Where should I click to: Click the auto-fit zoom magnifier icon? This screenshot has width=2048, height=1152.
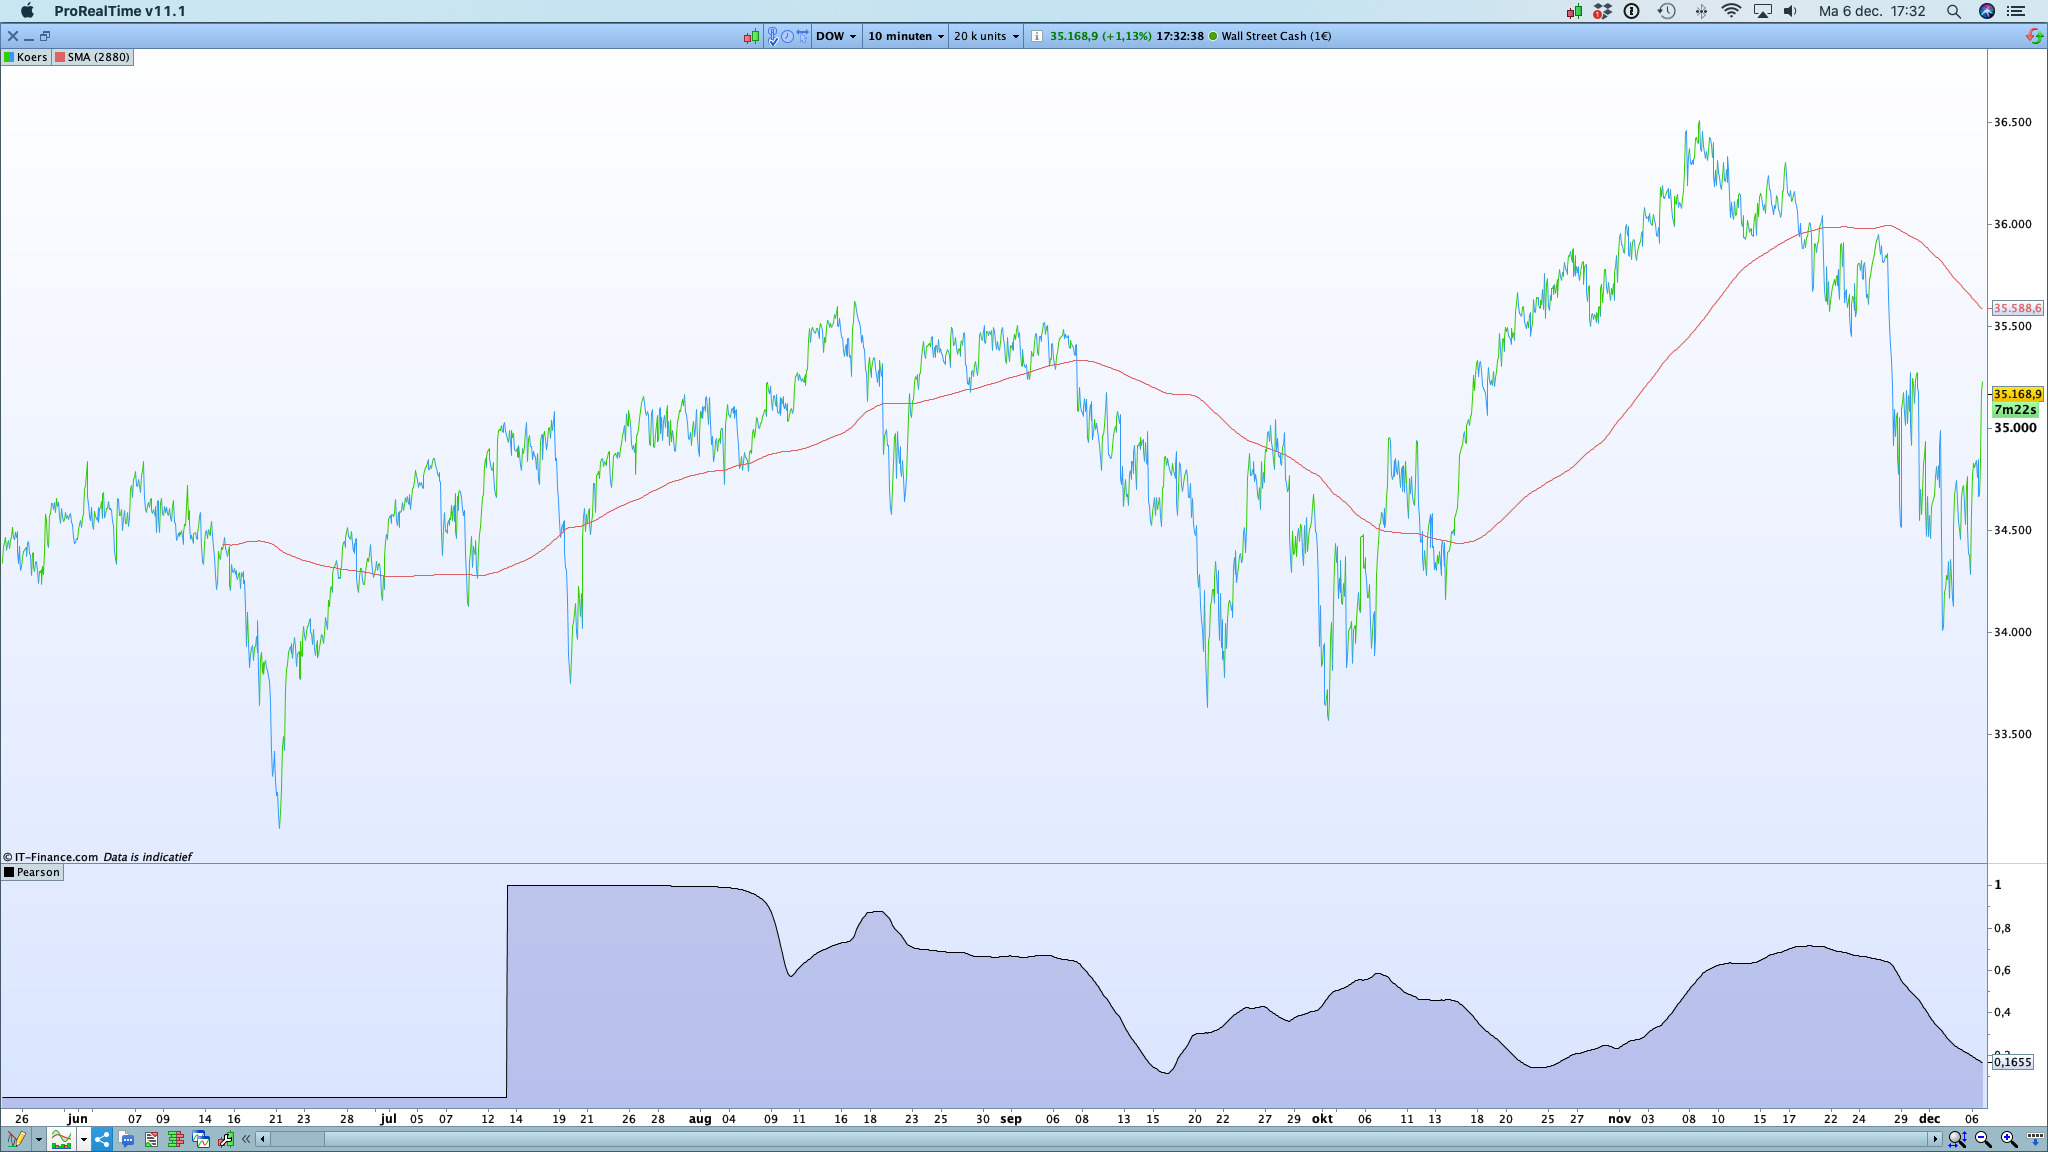pos(1956,1139)
